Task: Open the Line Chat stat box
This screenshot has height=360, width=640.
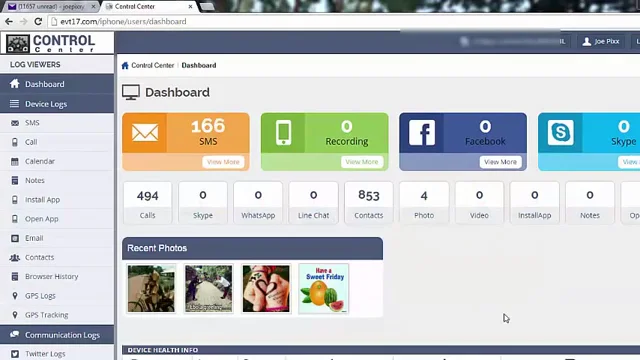Action: [313, 203]
